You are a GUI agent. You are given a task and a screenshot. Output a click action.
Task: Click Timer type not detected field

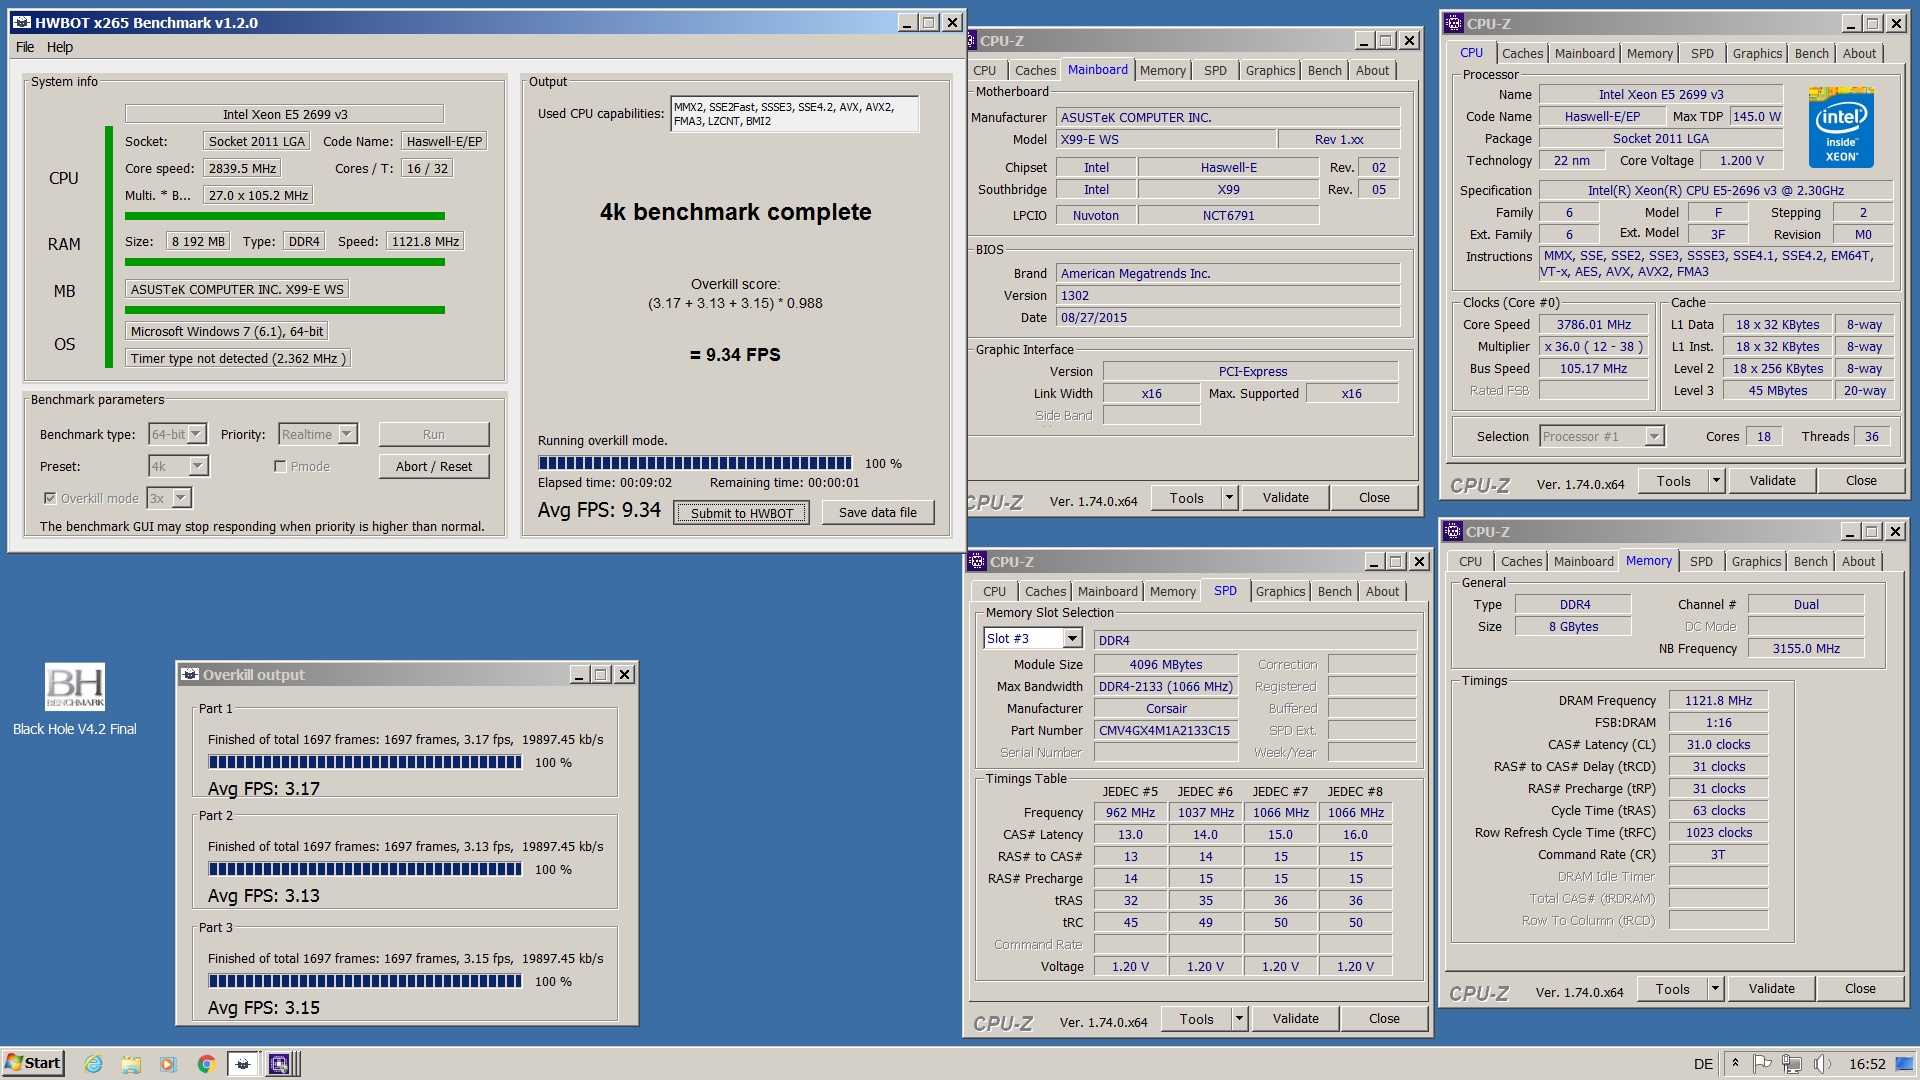(x=238, y=358)
